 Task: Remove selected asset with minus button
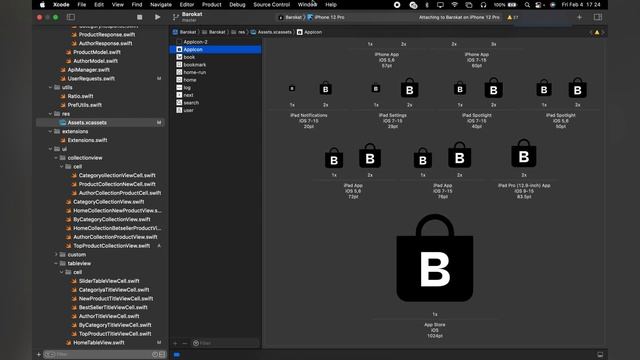pyautogui.click(x=184, y=343)
